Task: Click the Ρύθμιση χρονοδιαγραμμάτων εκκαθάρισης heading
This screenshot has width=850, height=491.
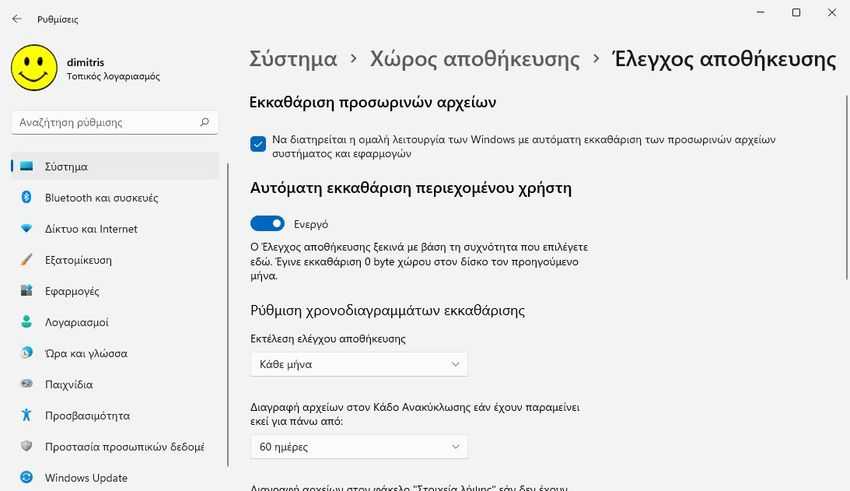Action: point(388,311)
